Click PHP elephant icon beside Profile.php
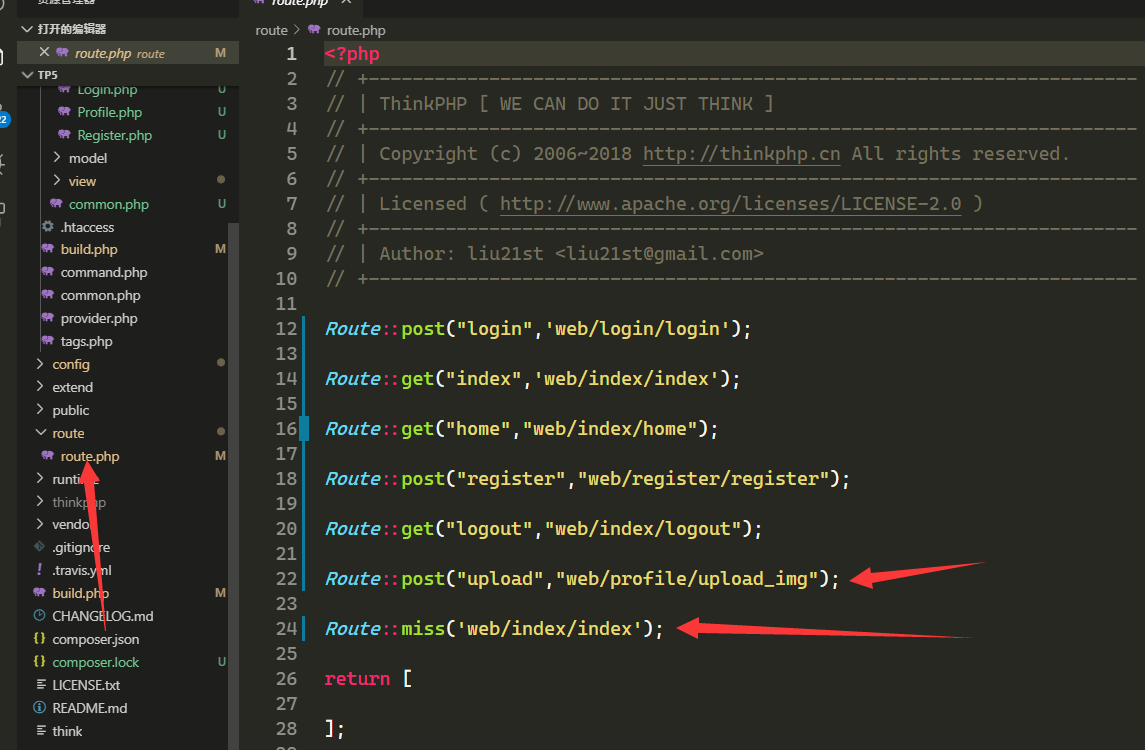Screen dimensions: 1145x750 [x=64, y=112]
